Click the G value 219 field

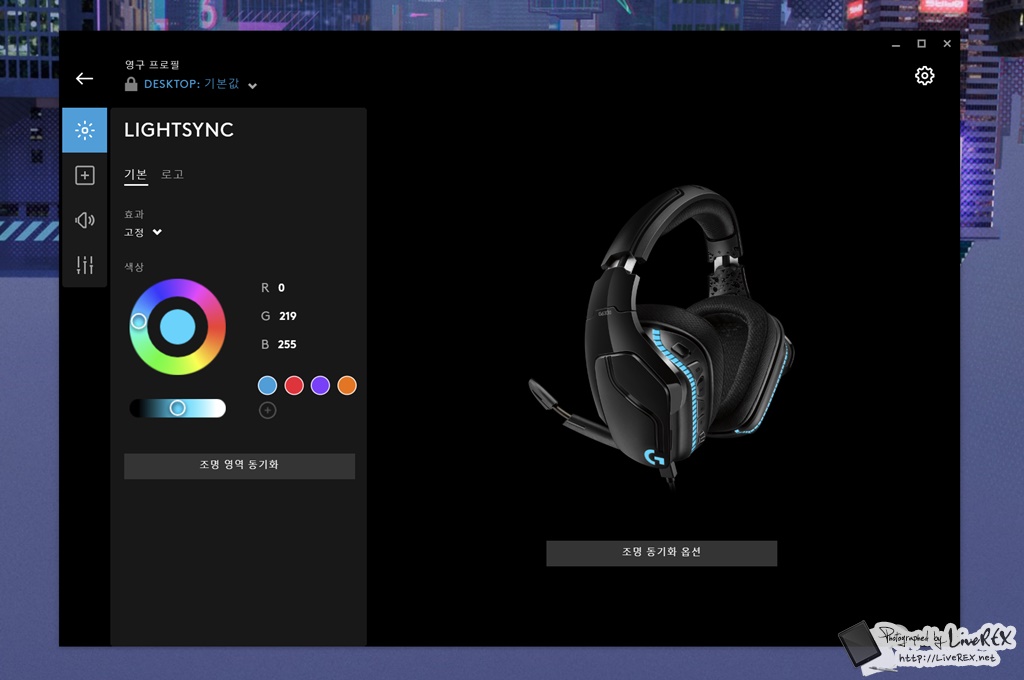pos(287,316)
